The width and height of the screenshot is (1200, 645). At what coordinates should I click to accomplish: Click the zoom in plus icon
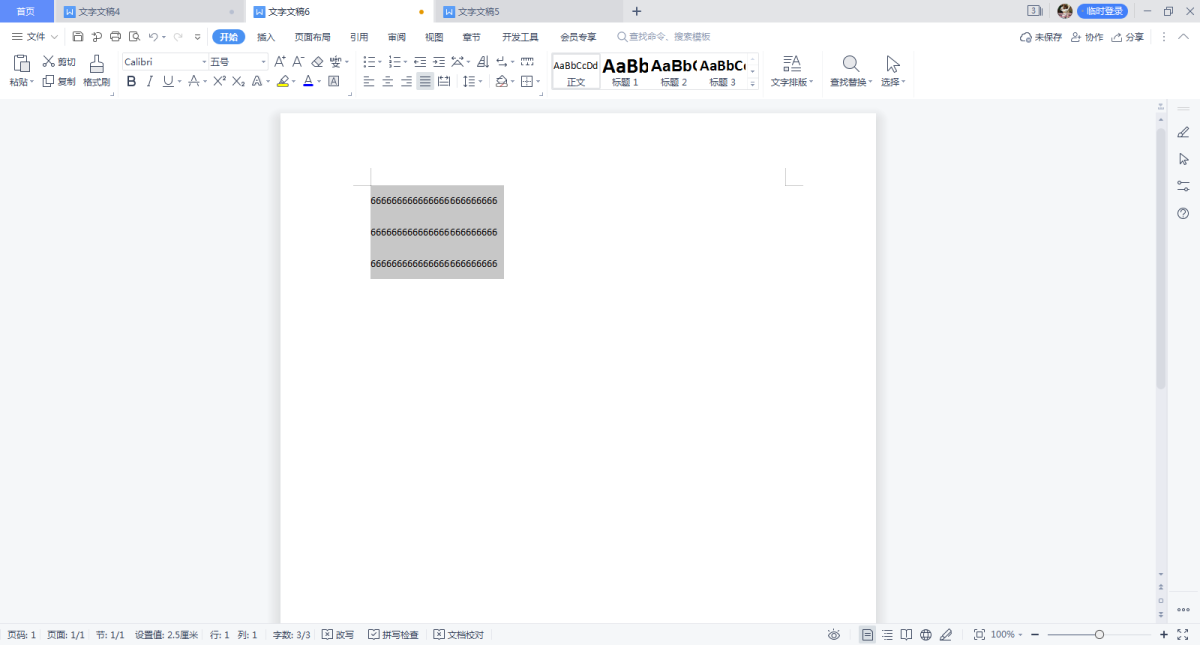(1163, 635)
